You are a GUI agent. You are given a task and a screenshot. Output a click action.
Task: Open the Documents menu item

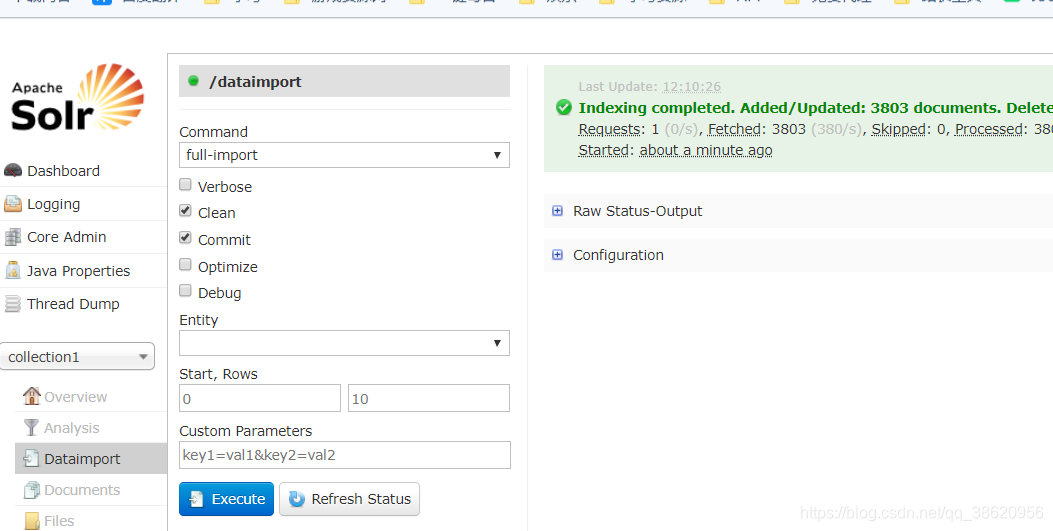[x=82, y=490]
